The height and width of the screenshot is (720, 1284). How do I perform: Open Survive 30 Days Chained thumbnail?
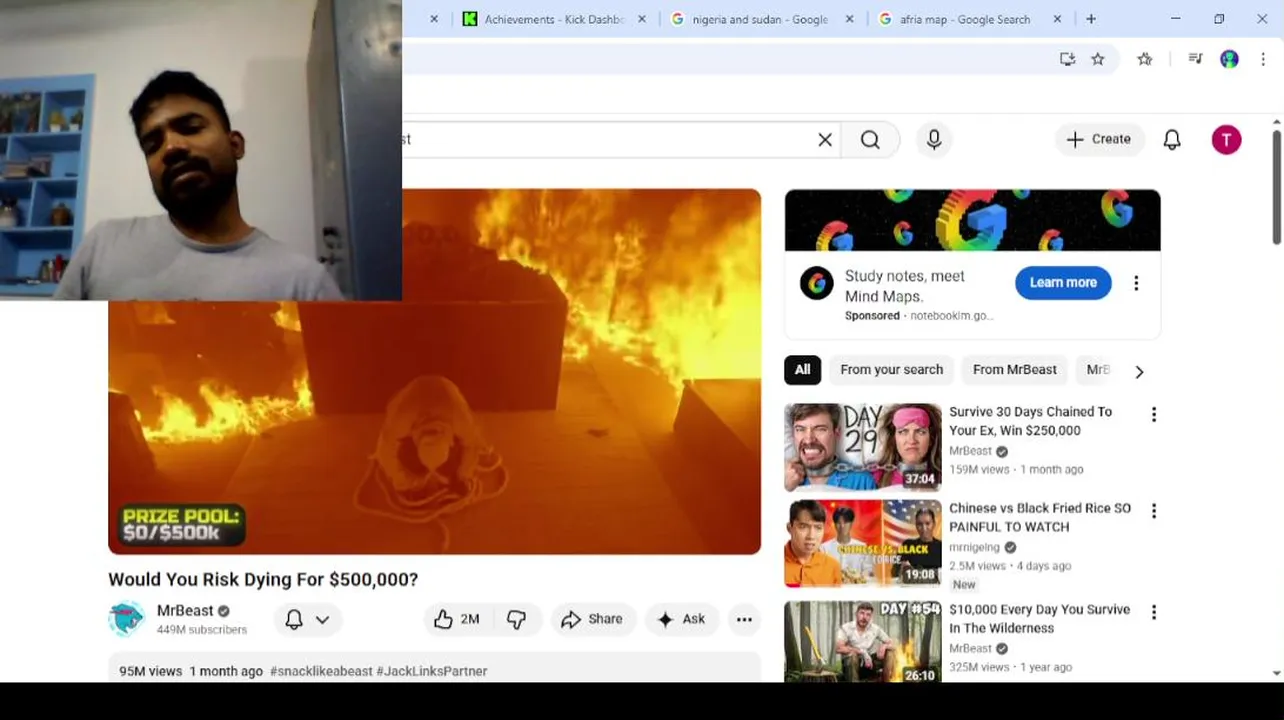click(863, 447)
